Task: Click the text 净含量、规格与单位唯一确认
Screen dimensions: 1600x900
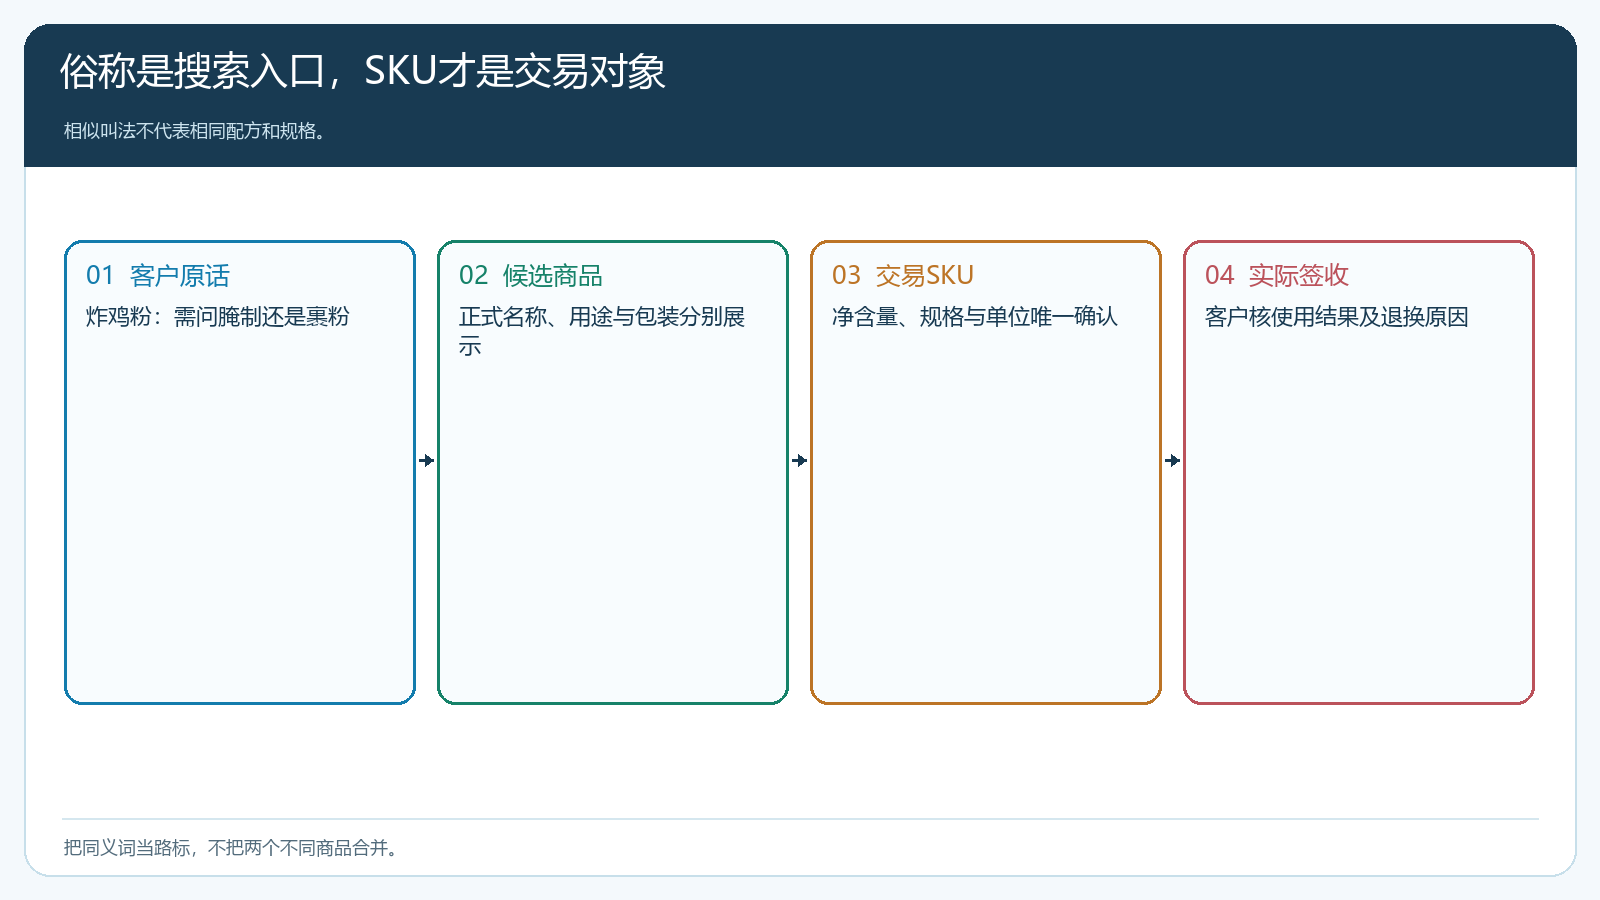Action: tap(975, 317)
